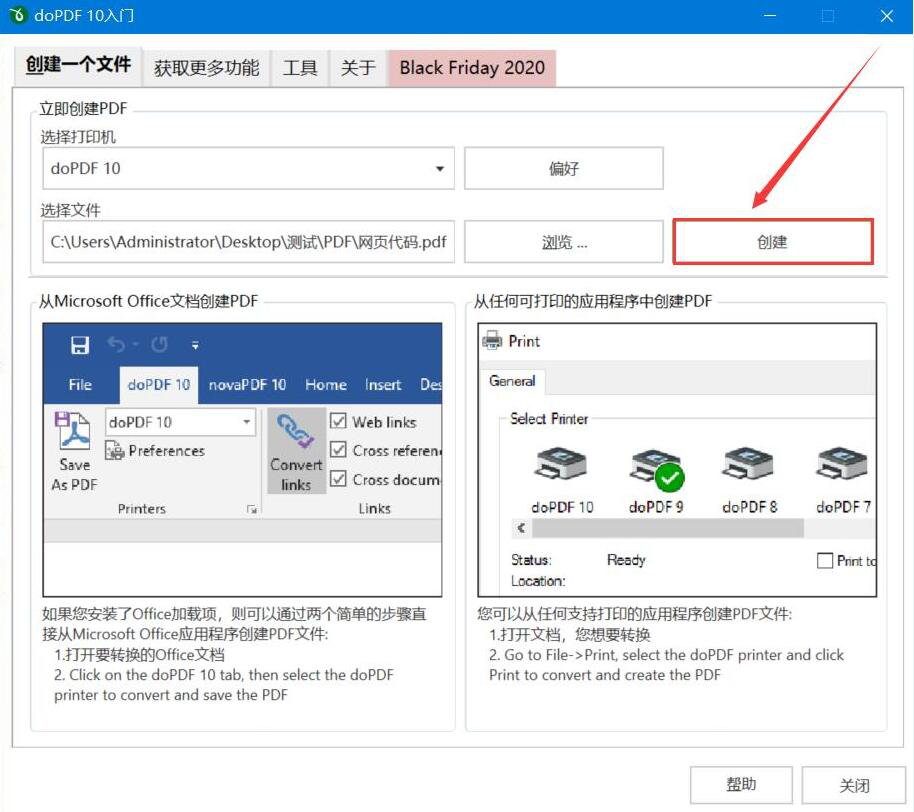Click the Insert ribbon tab
The image size is (914, 812).
coord(383,385)
